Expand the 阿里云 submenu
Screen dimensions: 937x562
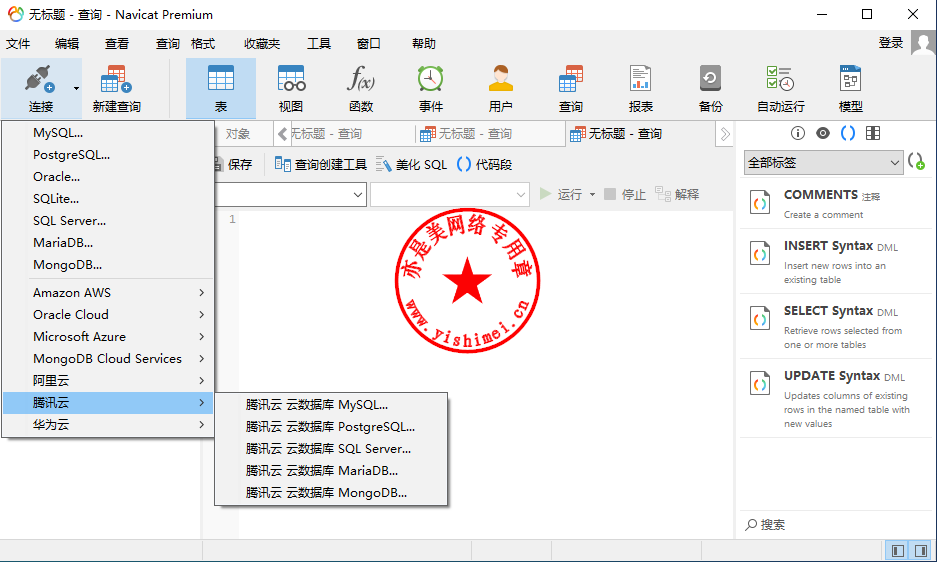coord(108,381)
